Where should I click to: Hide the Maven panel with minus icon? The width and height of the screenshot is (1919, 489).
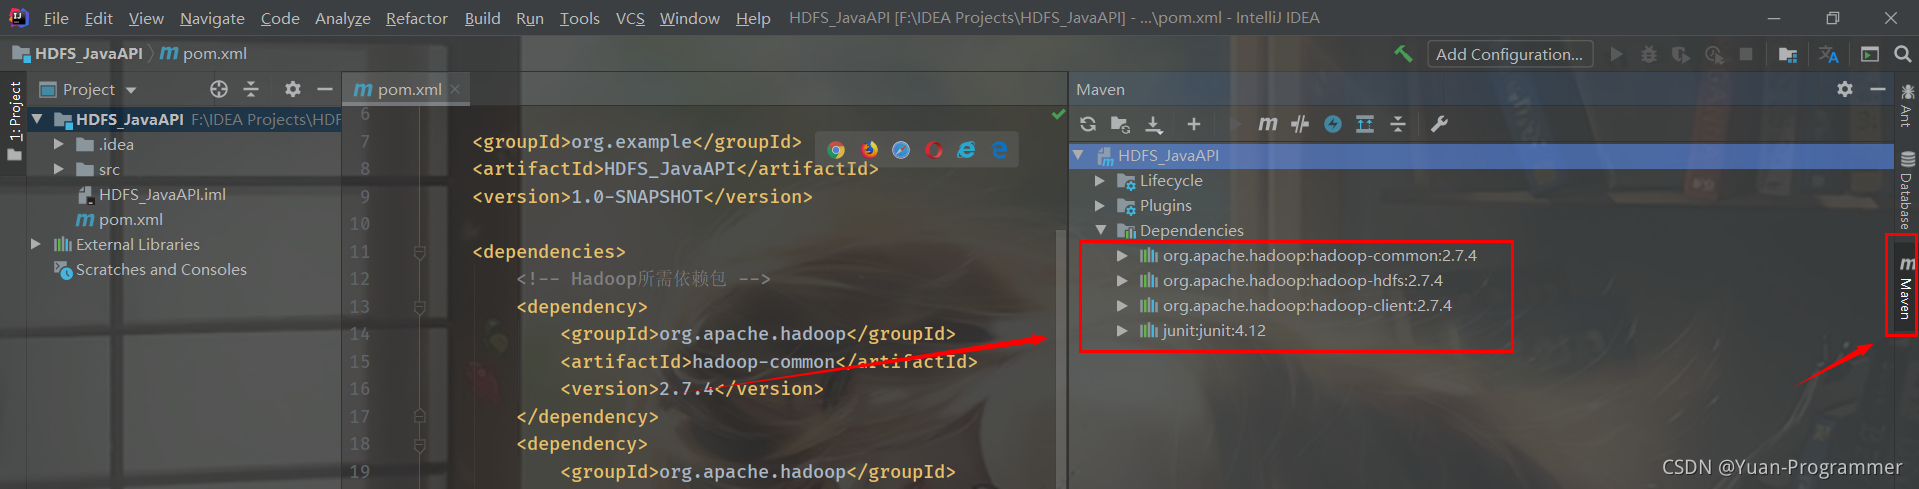(1878, 89)
